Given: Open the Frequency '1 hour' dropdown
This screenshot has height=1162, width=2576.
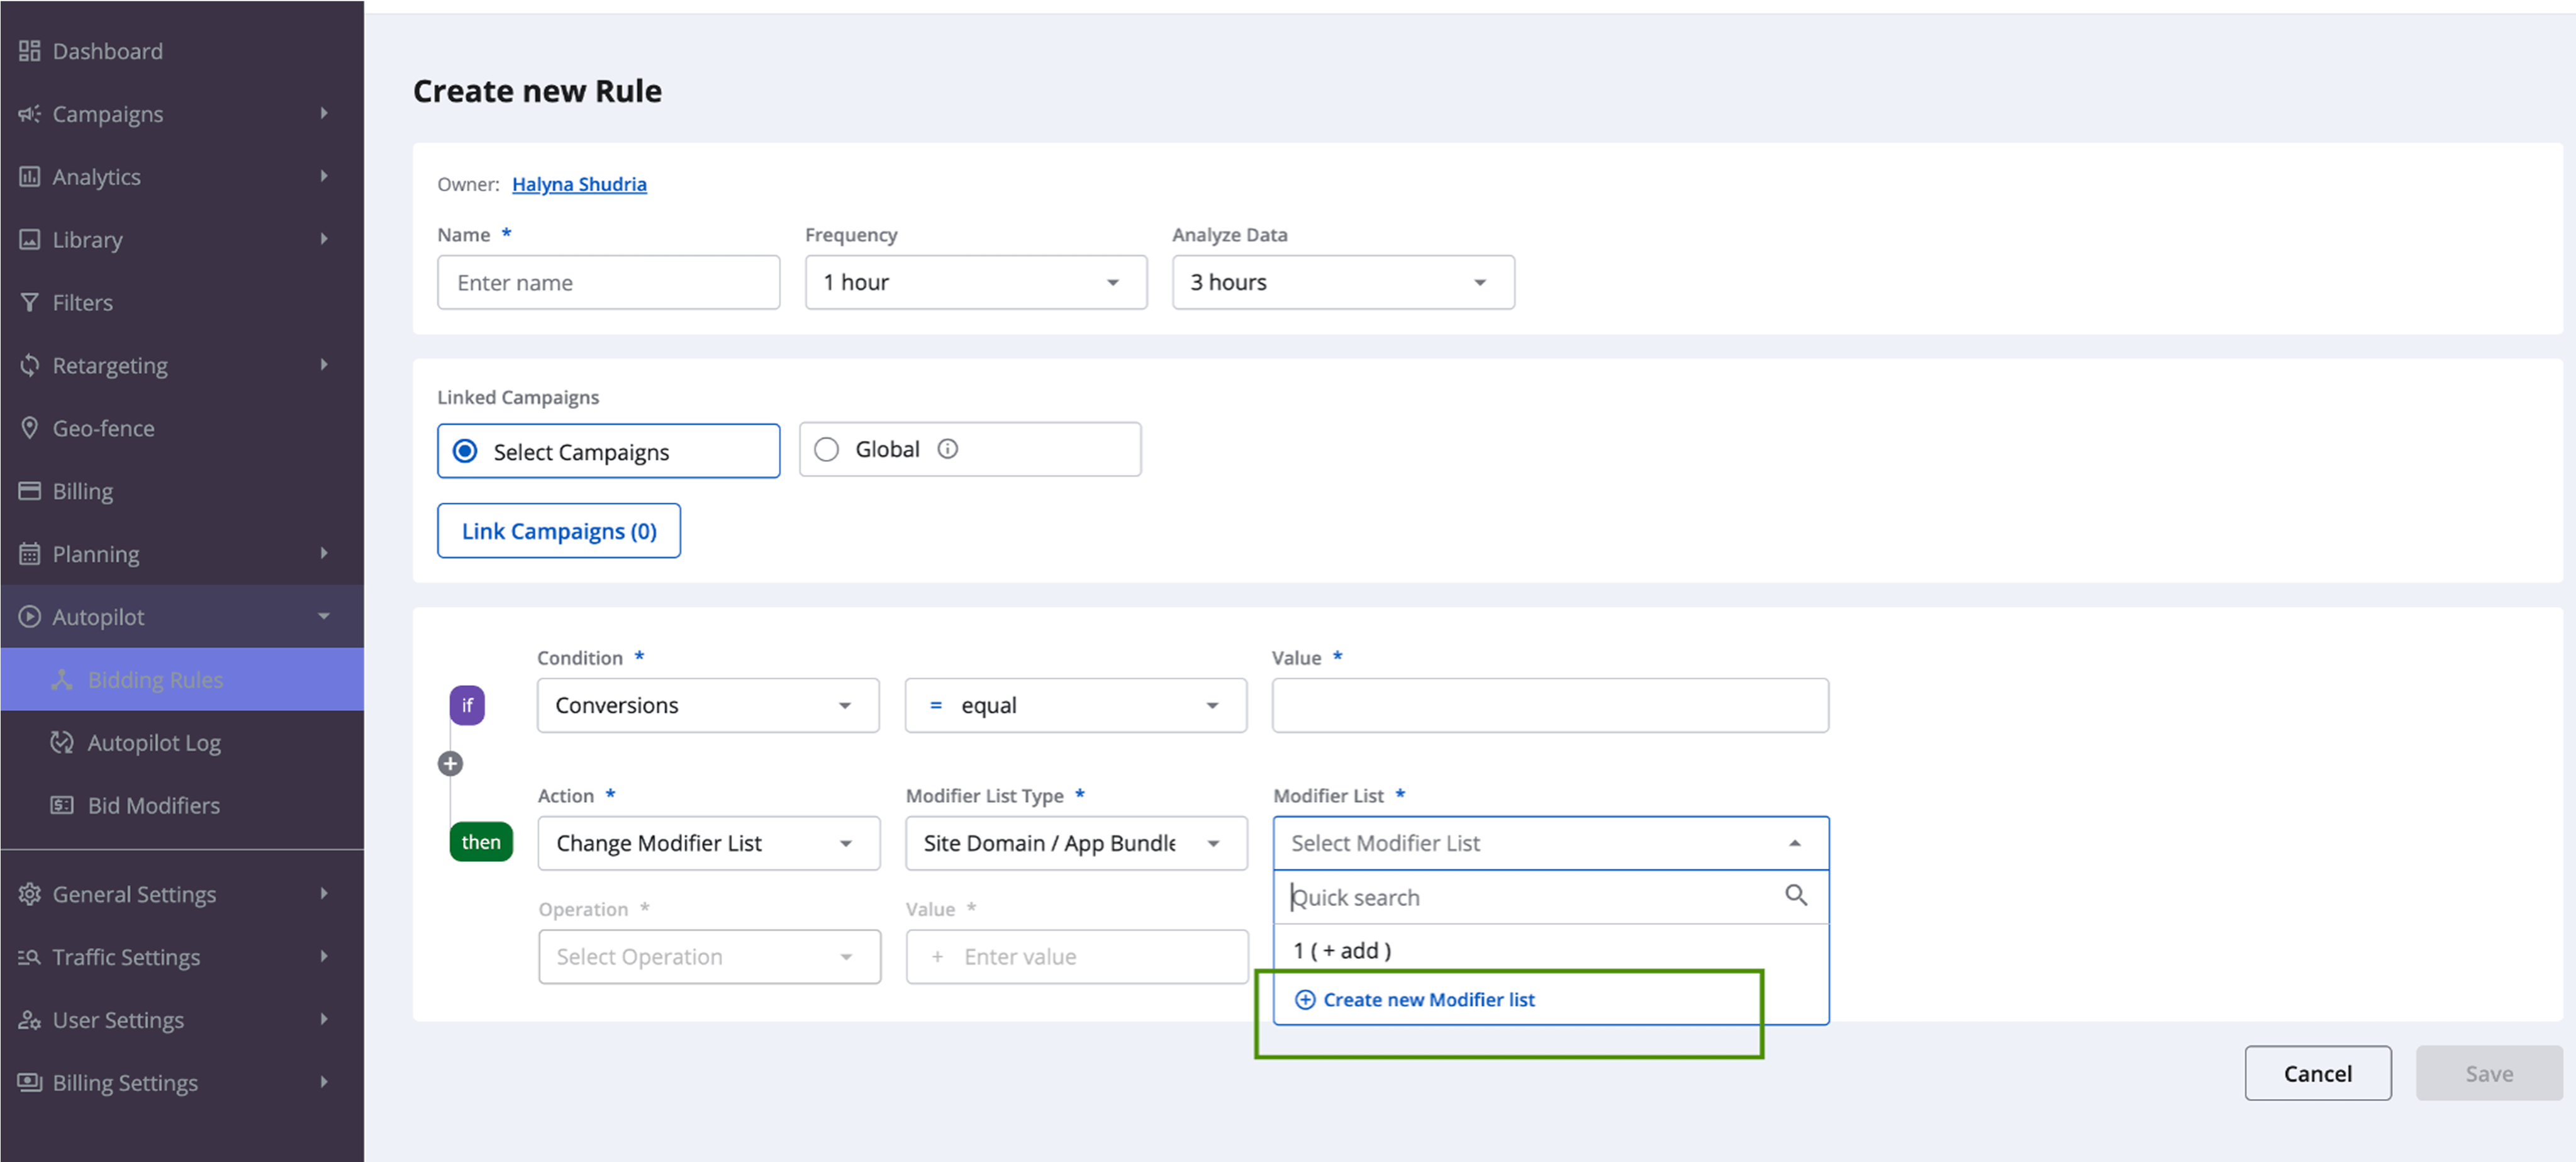Looking at the screenshot, I should [976, 282].
